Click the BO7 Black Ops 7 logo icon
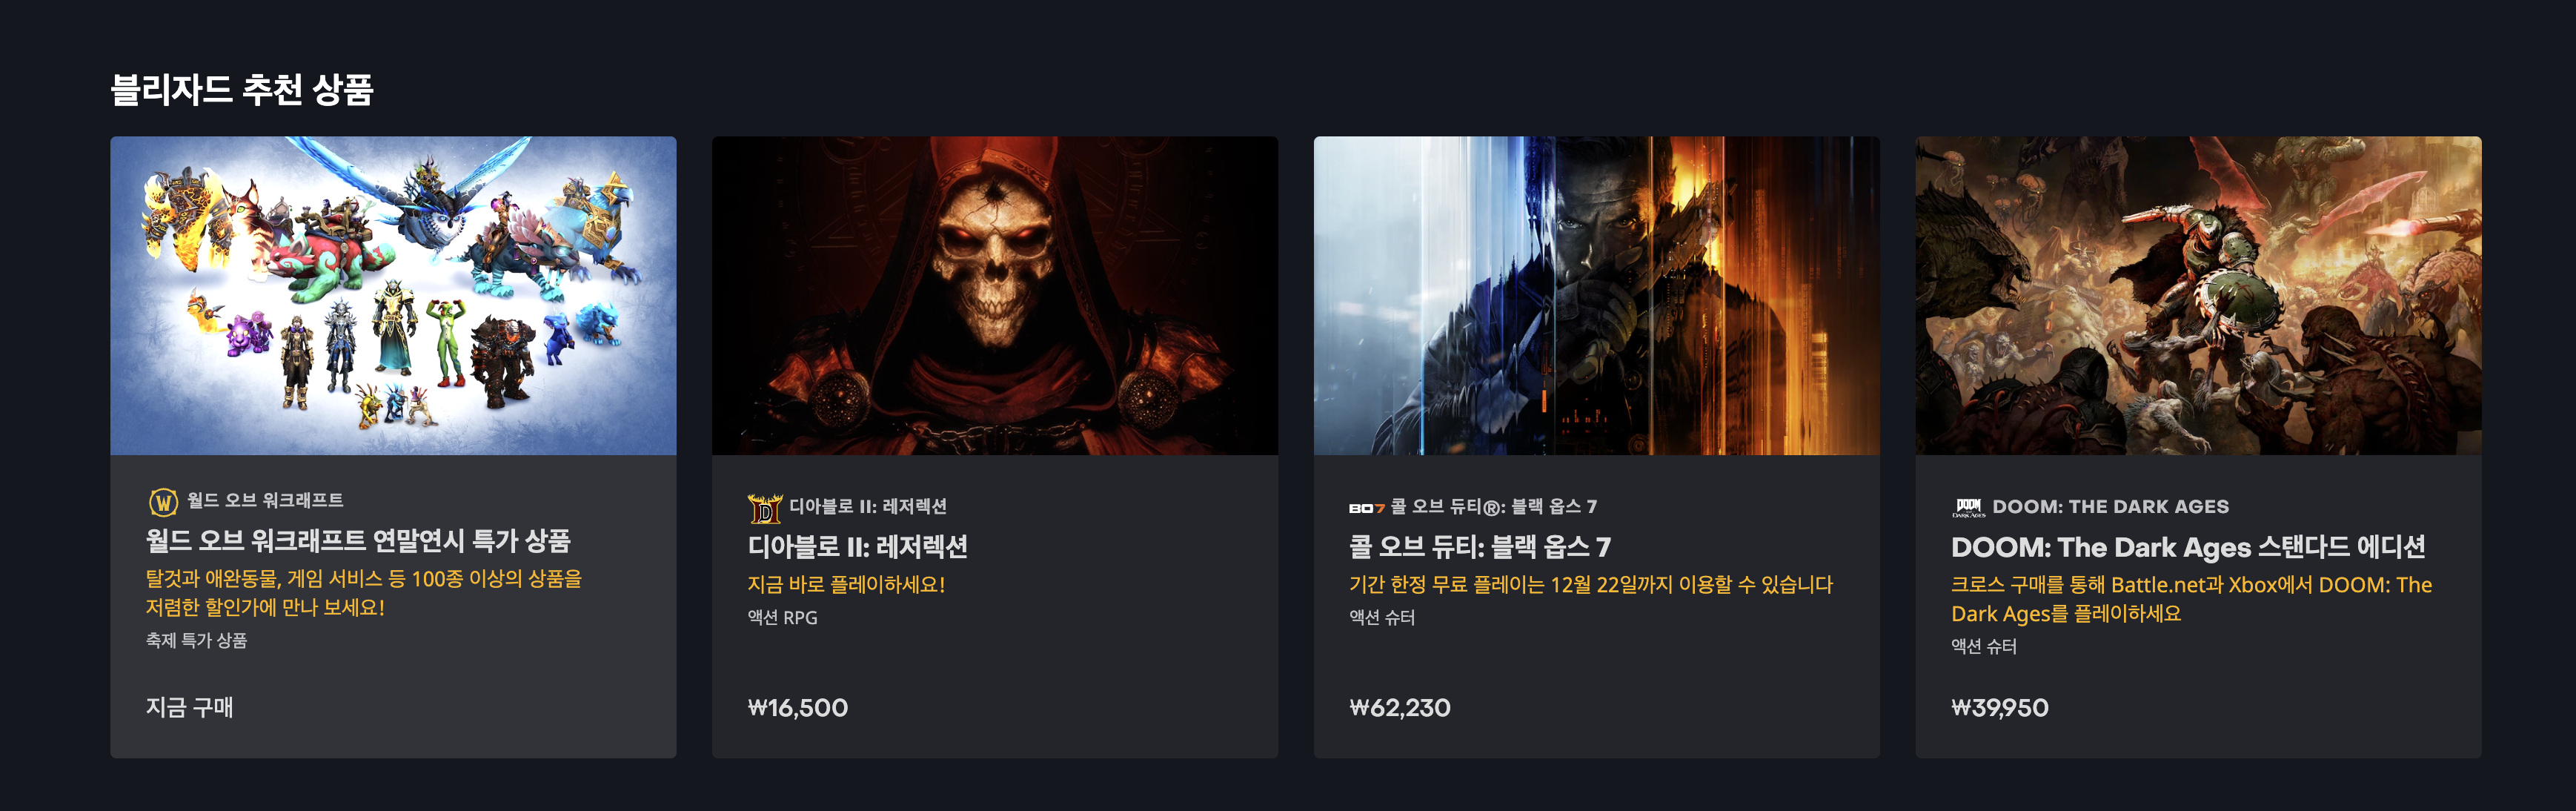Viewport: 2576px width, 811px height. point(1366,508)
